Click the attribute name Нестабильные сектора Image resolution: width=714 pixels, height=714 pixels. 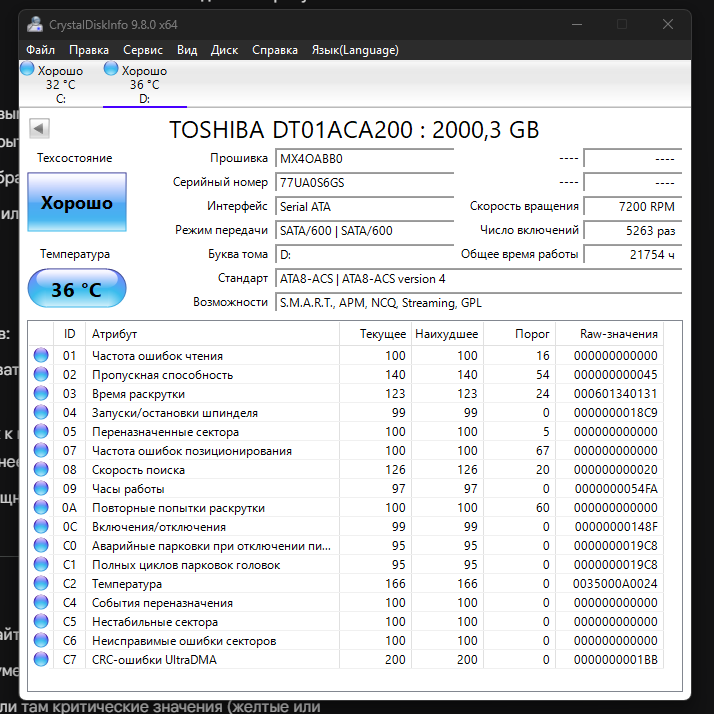[155, 622]
